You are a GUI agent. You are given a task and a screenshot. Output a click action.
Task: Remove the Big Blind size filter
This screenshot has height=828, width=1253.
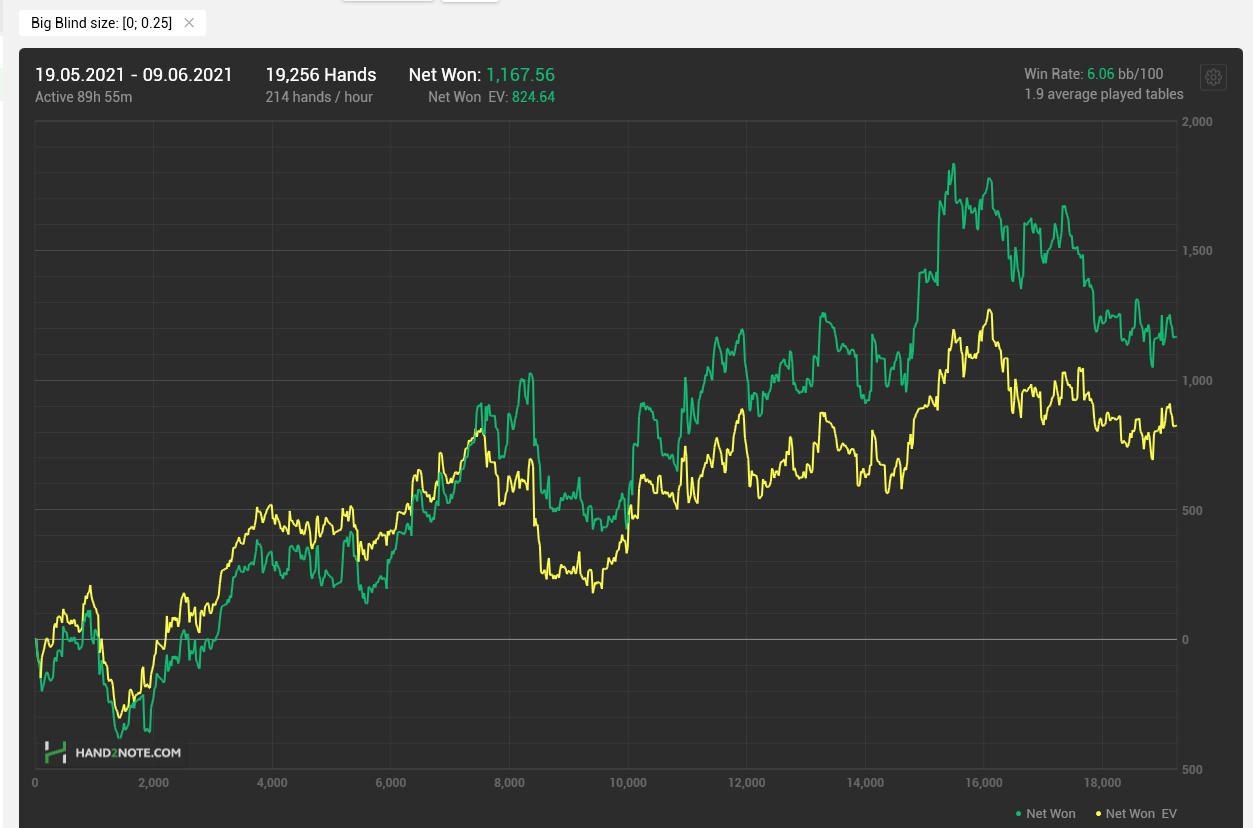(x=189, y=23)
